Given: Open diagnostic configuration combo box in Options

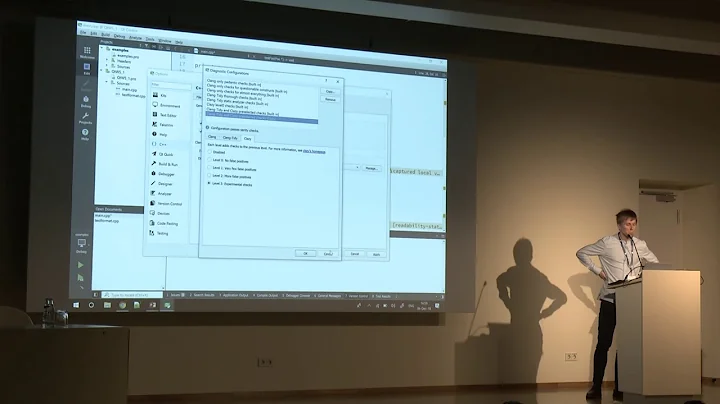Looking at the screenshot, I should (353, 168).
